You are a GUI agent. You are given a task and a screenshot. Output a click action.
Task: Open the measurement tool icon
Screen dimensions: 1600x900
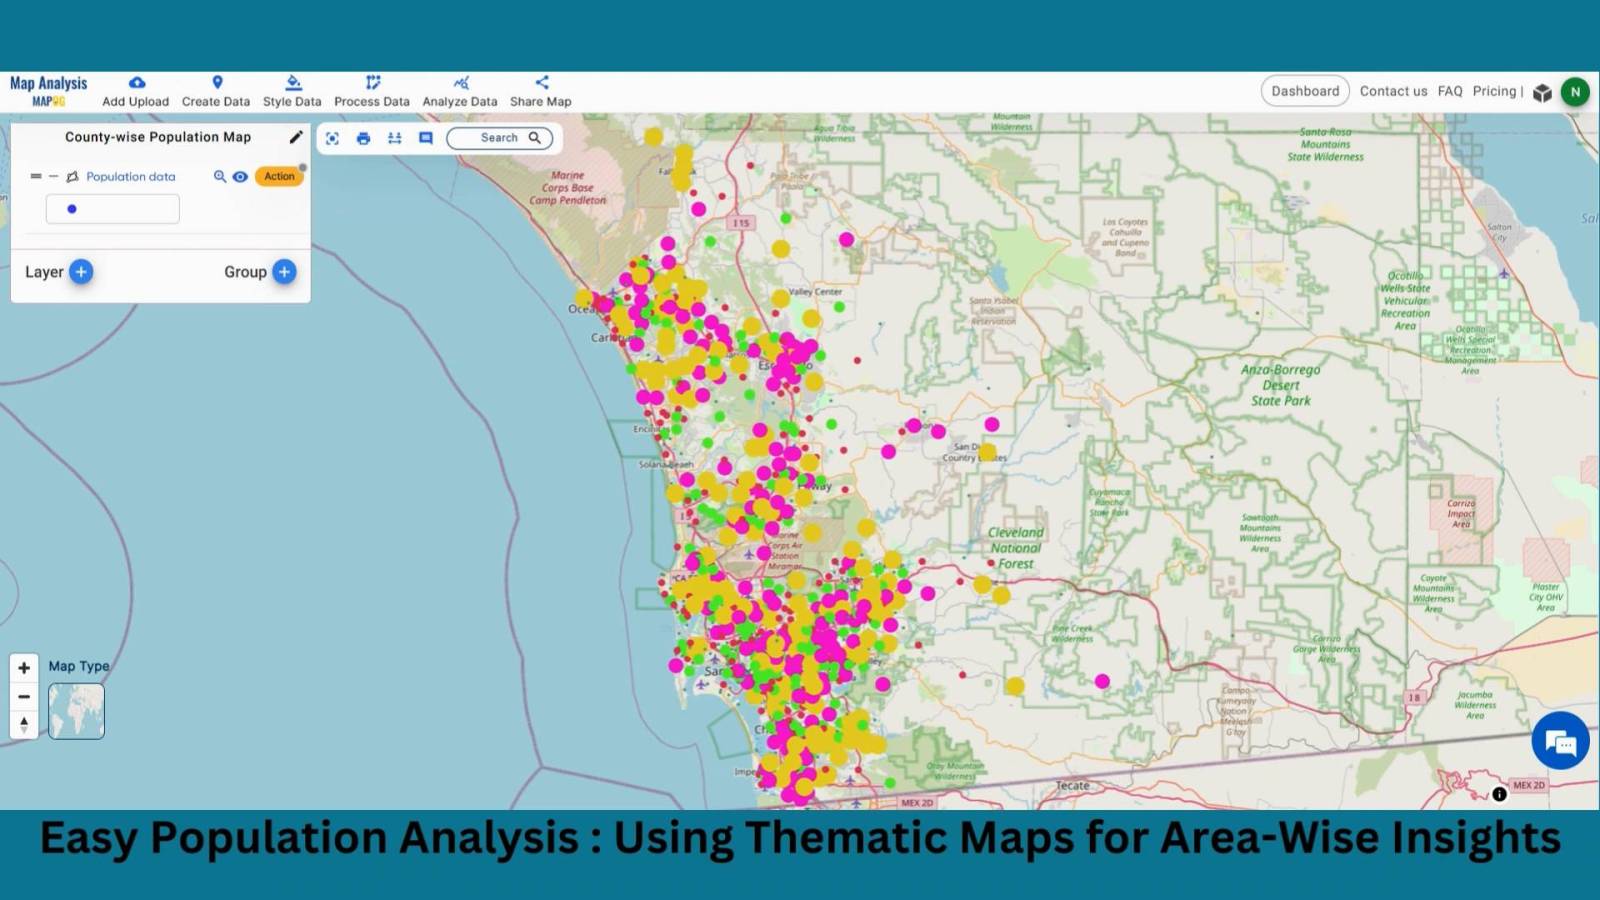tap(393, 138)
